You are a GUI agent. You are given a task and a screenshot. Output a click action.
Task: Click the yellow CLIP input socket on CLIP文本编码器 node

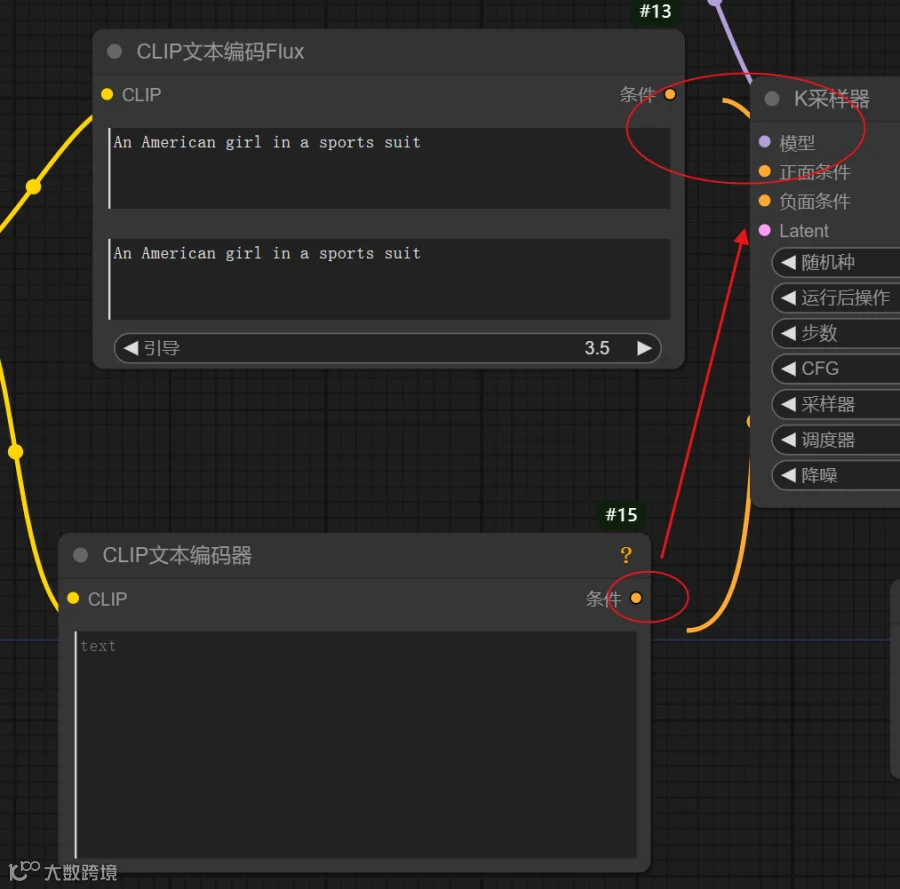pyautogui.click(x=73, y=598)
